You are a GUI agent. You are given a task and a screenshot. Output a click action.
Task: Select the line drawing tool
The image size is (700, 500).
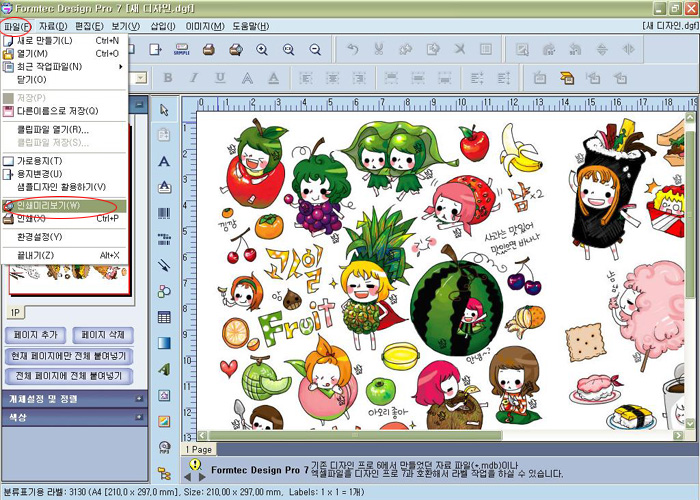pyautogui.click(x=164, y=266)
